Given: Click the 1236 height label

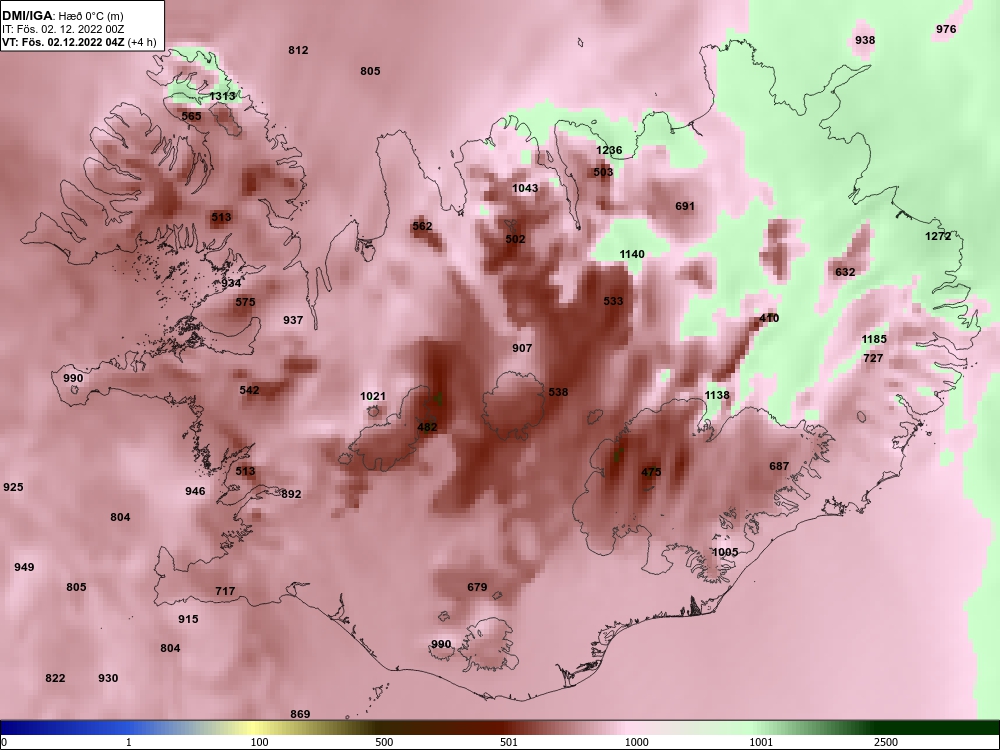Looking at the screenshot, I should click(x=609, y=151).
